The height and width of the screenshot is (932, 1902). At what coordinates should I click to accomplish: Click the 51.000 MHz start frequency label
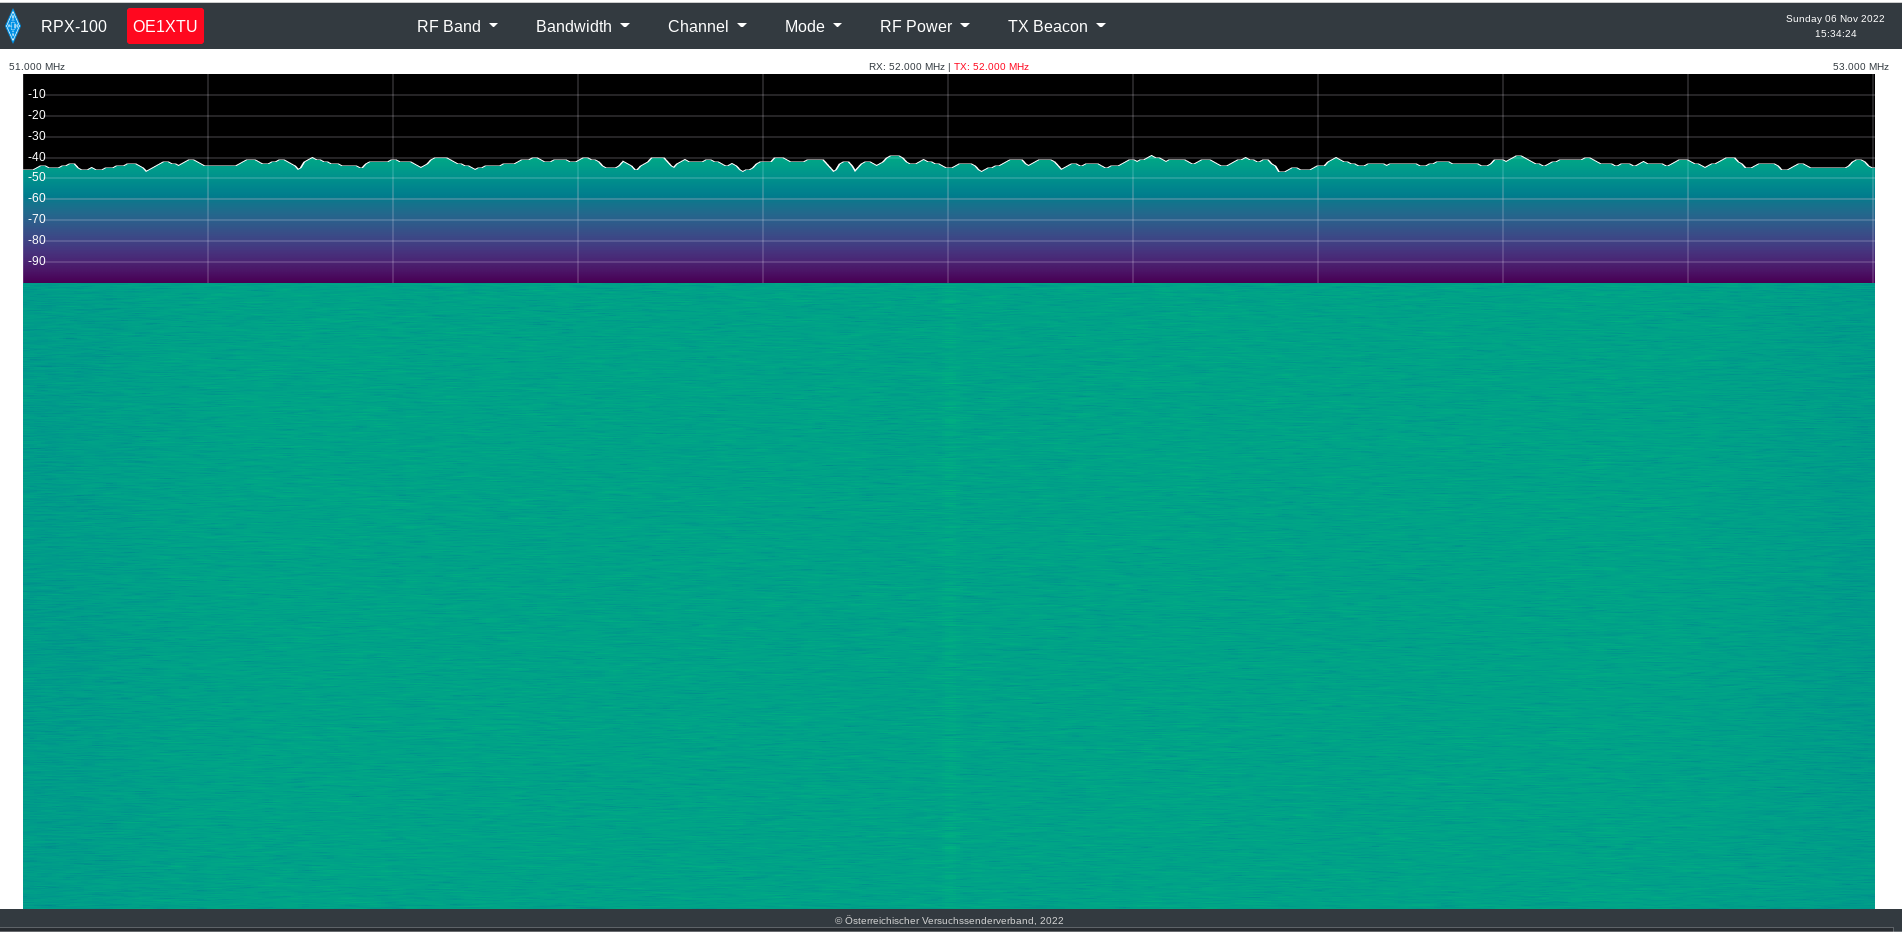37,67
